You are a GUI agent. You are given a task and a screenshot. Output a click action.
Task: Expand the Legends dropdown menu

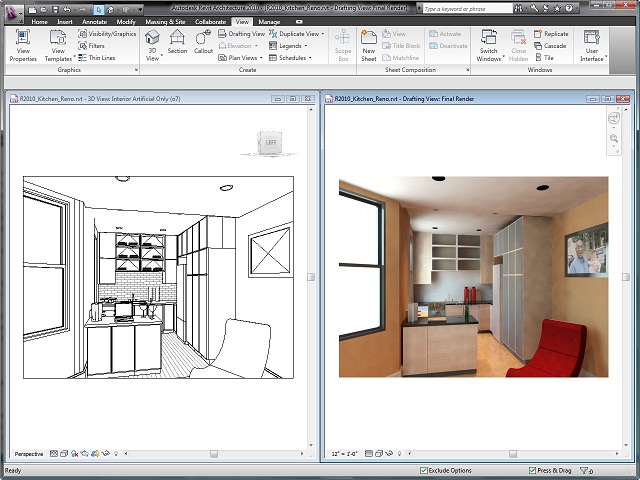[x=288, y=46]
